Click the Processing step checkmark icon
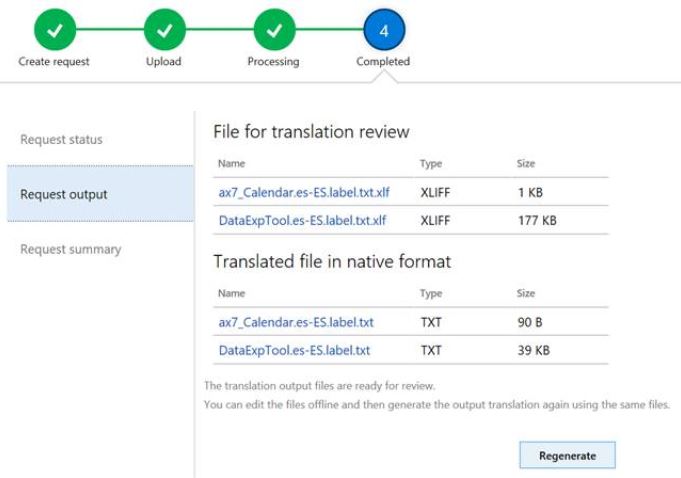681x478 pixels. tap(273, 28)
